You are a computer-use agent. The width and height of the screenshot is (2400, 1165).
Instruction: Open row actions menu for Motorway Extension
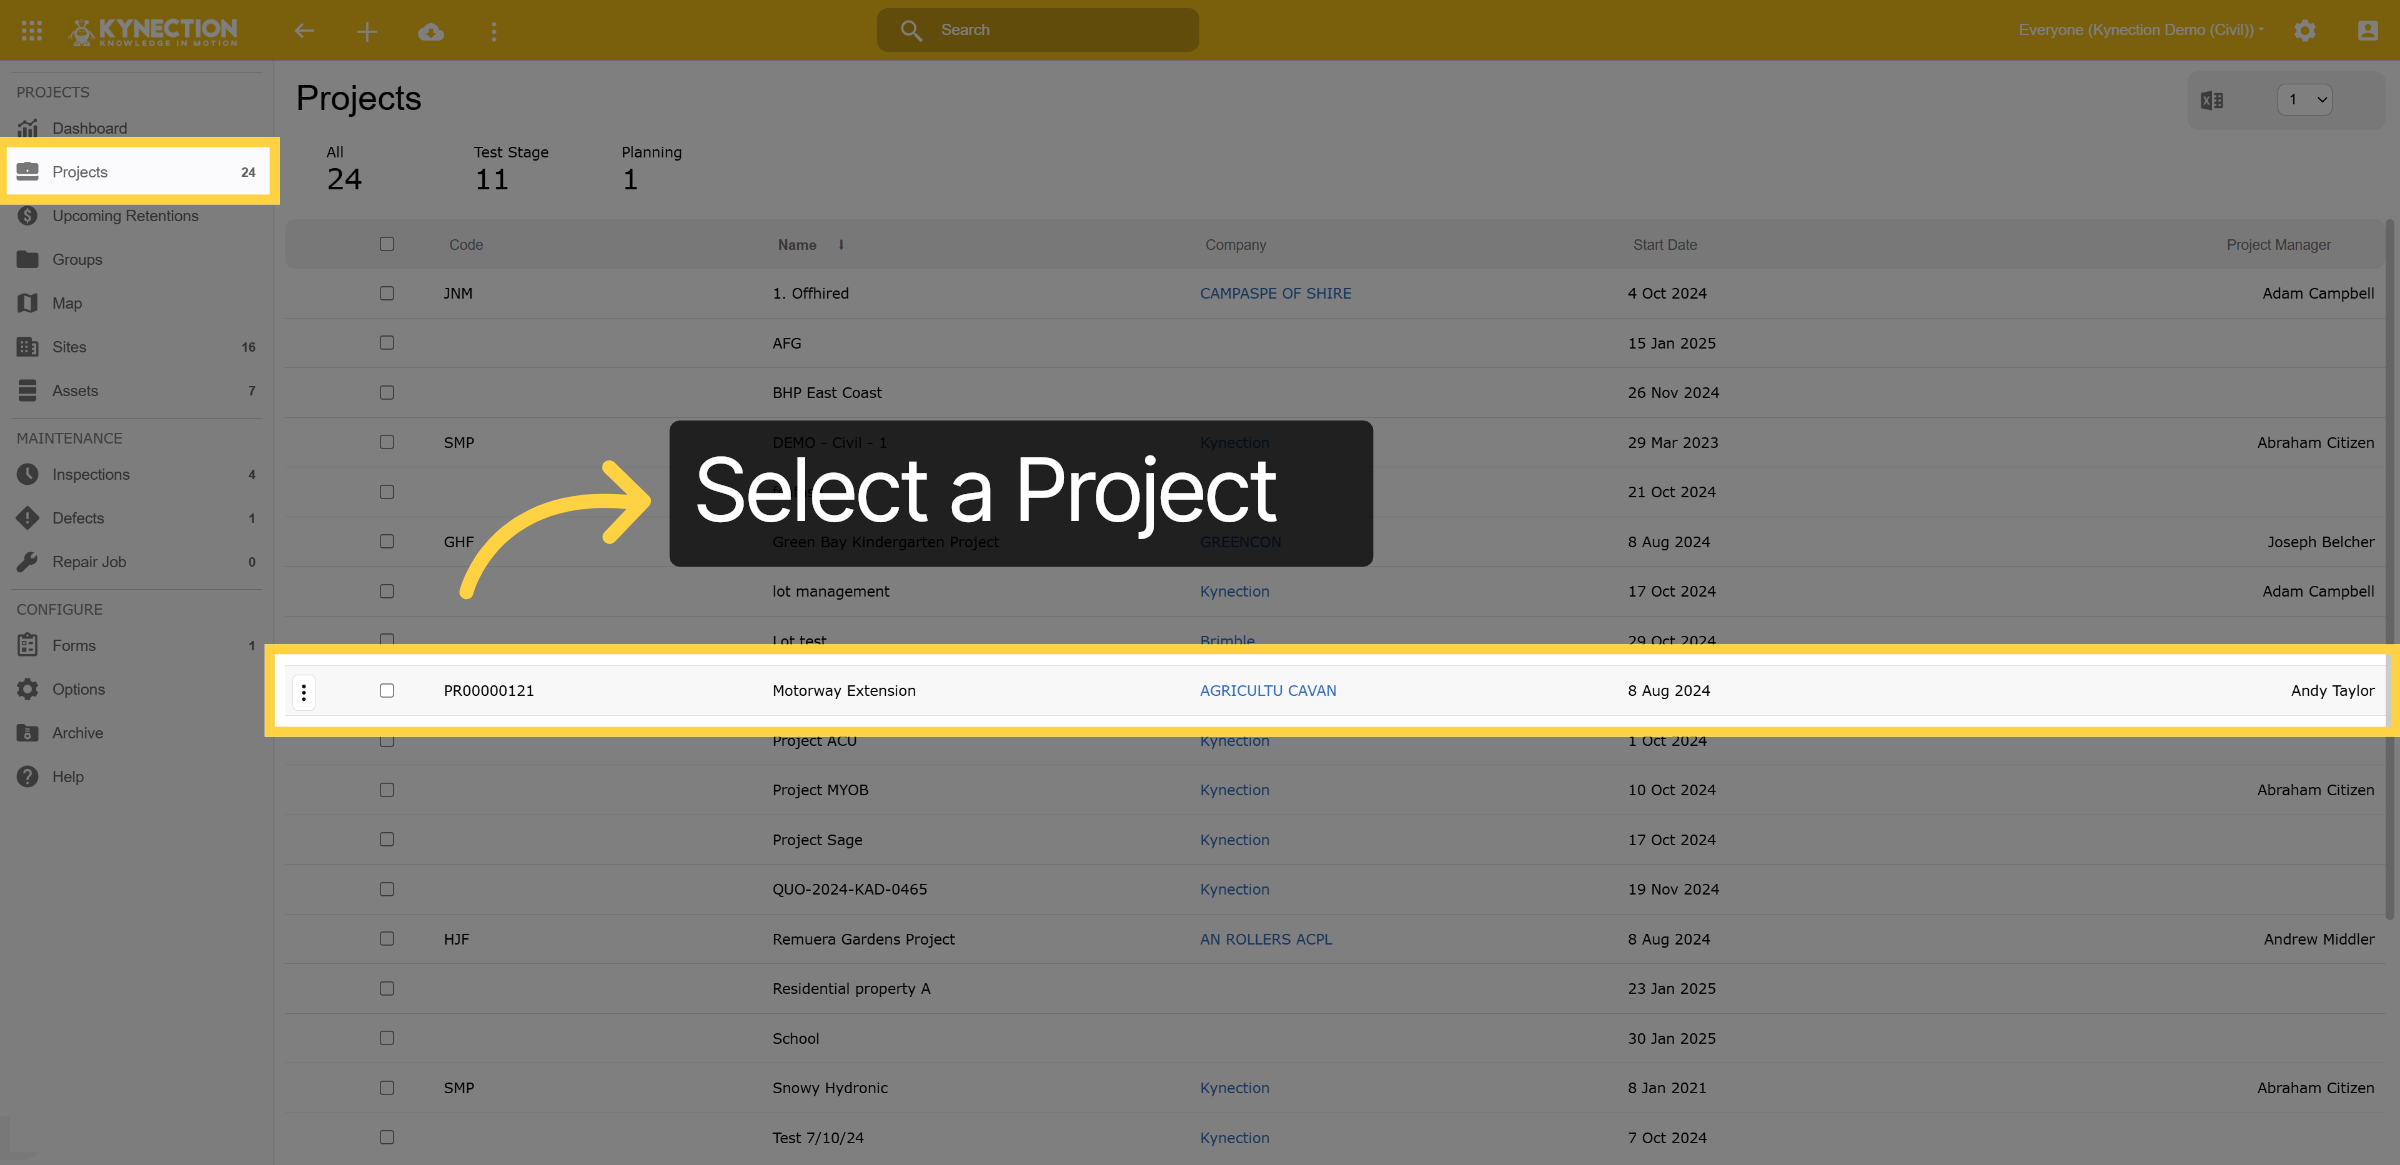(x=304, y=691)
